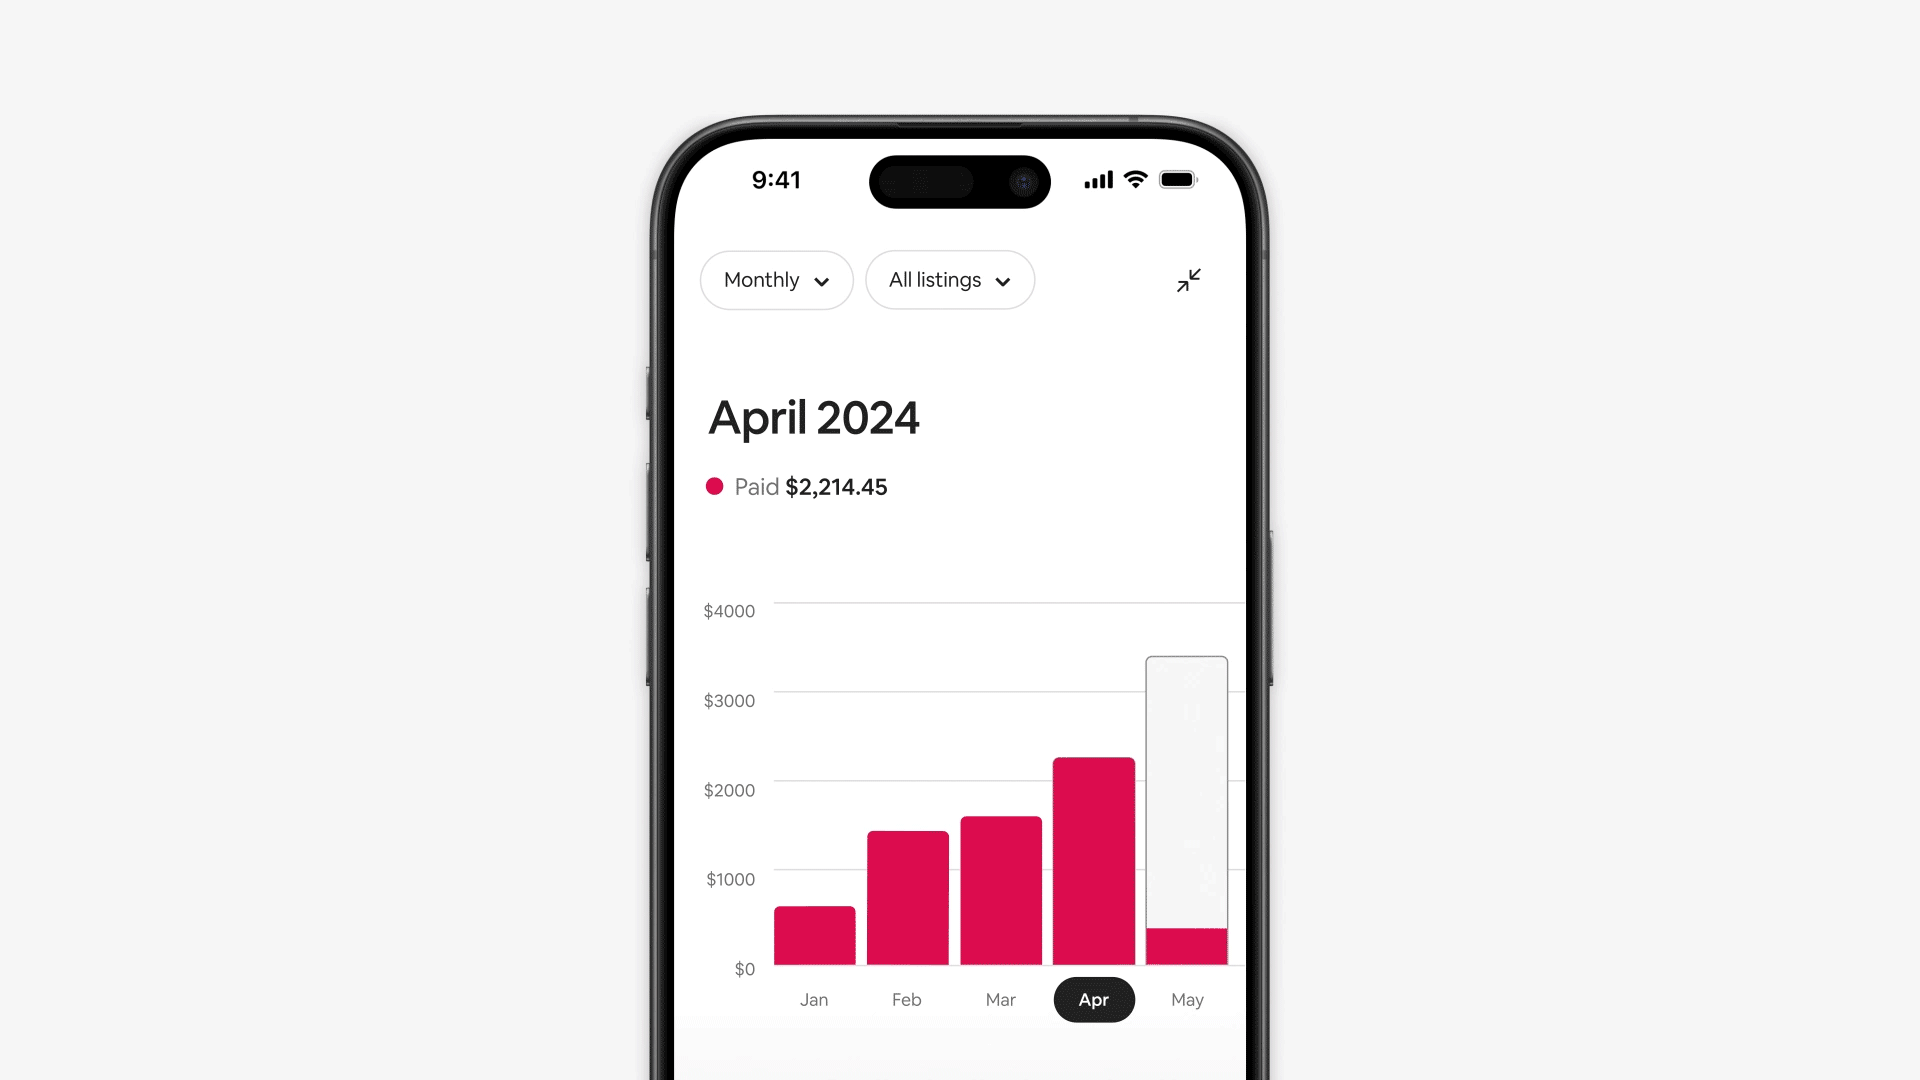Click the battery icon in status bar

[1176, 178]
